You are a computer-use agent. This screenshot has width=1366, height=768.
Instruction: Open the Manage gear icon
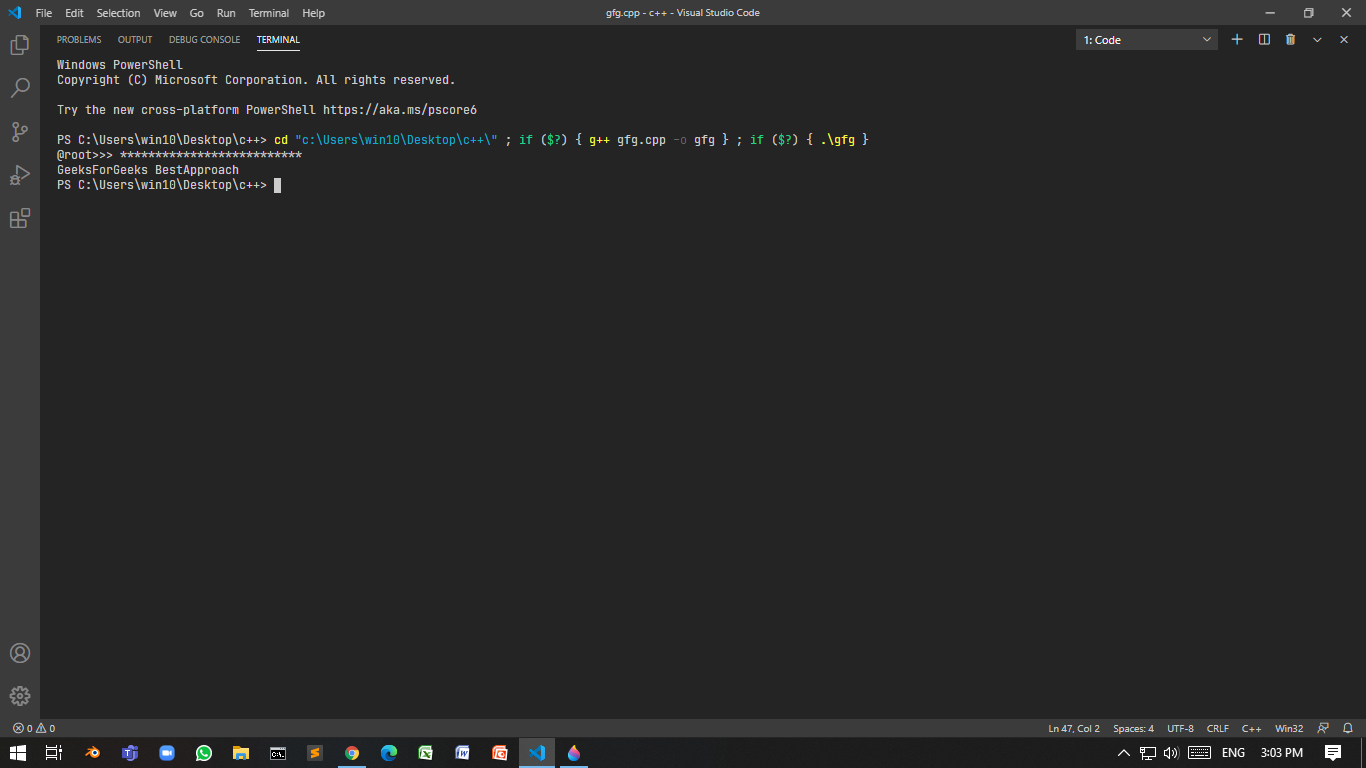(20, 696)
